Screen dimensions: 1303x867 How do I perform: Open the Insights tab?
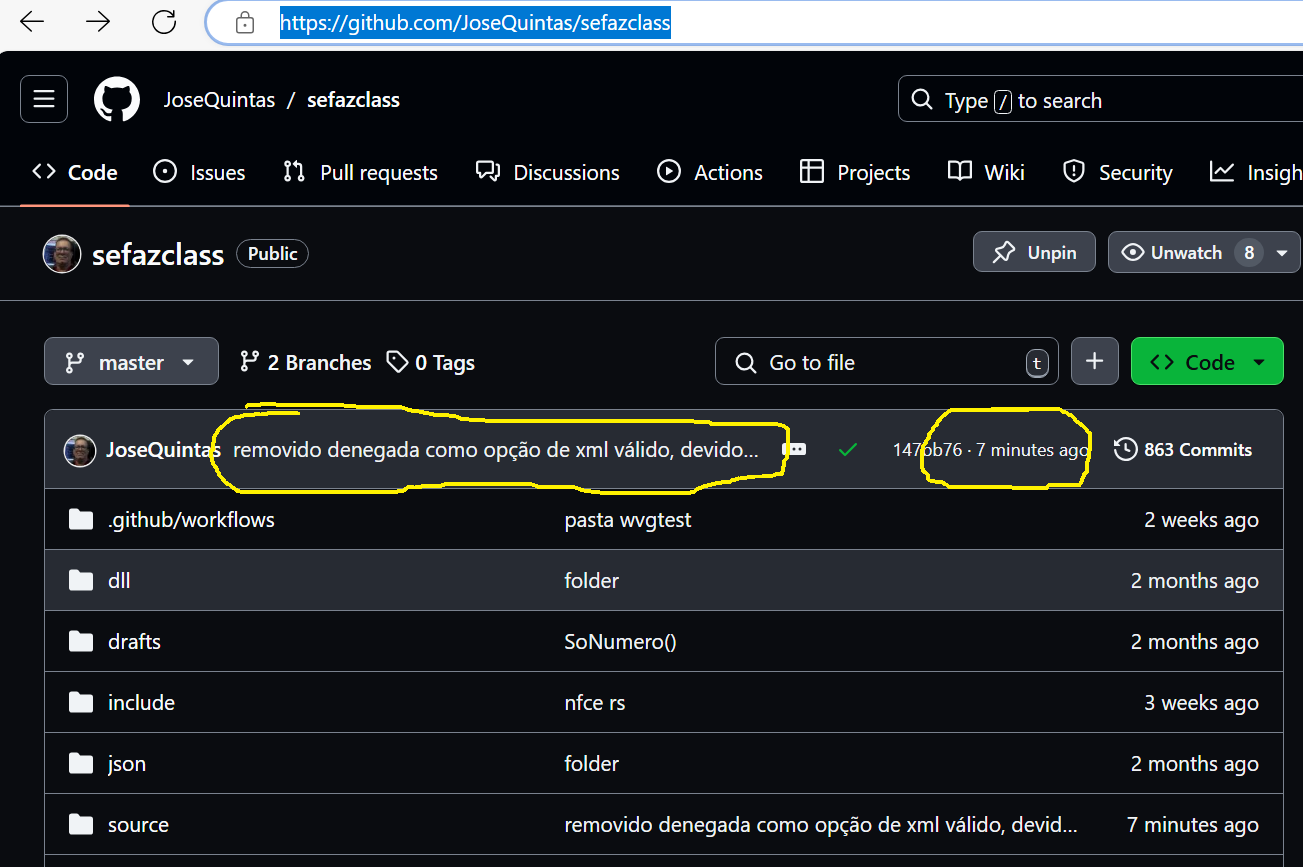coord(1255,172)
